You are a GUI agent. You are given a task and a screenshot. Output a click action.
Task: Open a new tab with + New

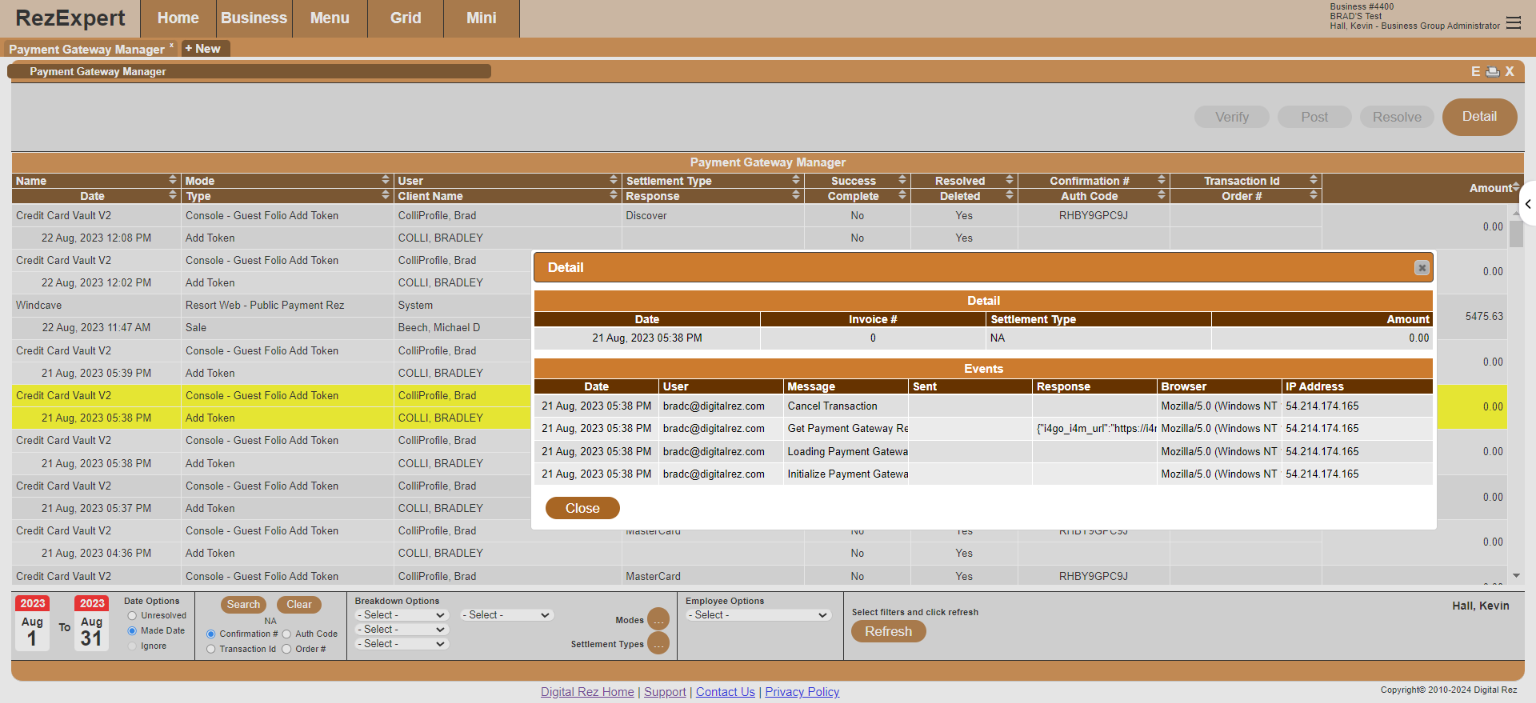206,49
